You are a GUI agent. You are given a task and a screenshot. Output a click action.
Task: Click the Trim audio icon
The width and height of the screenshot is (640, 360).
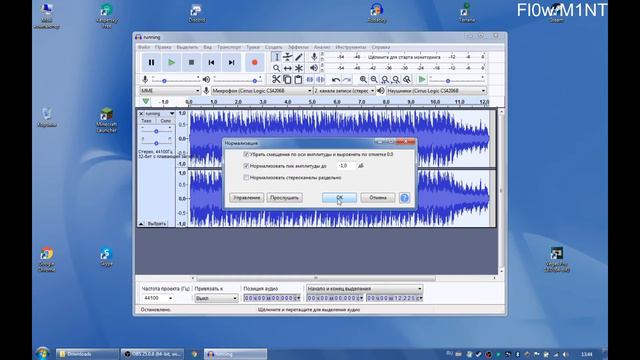click(x=310, y=80)
